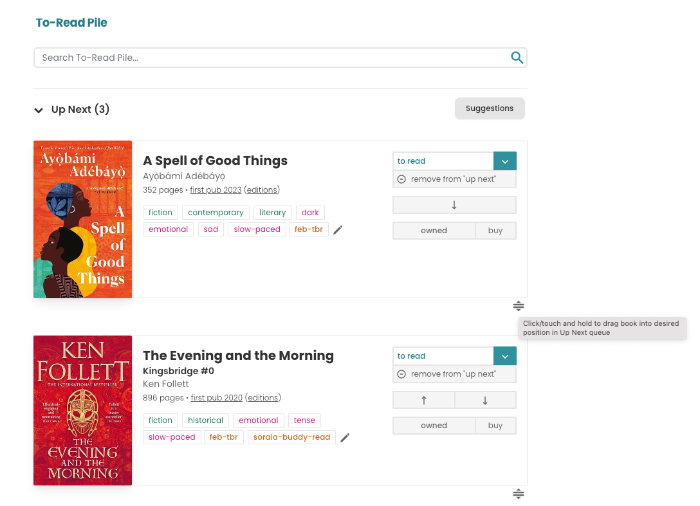Screen dimensions: 700x506
Task: Mark The Evening and the Morning as owned
Action: [x=434, y=426]
